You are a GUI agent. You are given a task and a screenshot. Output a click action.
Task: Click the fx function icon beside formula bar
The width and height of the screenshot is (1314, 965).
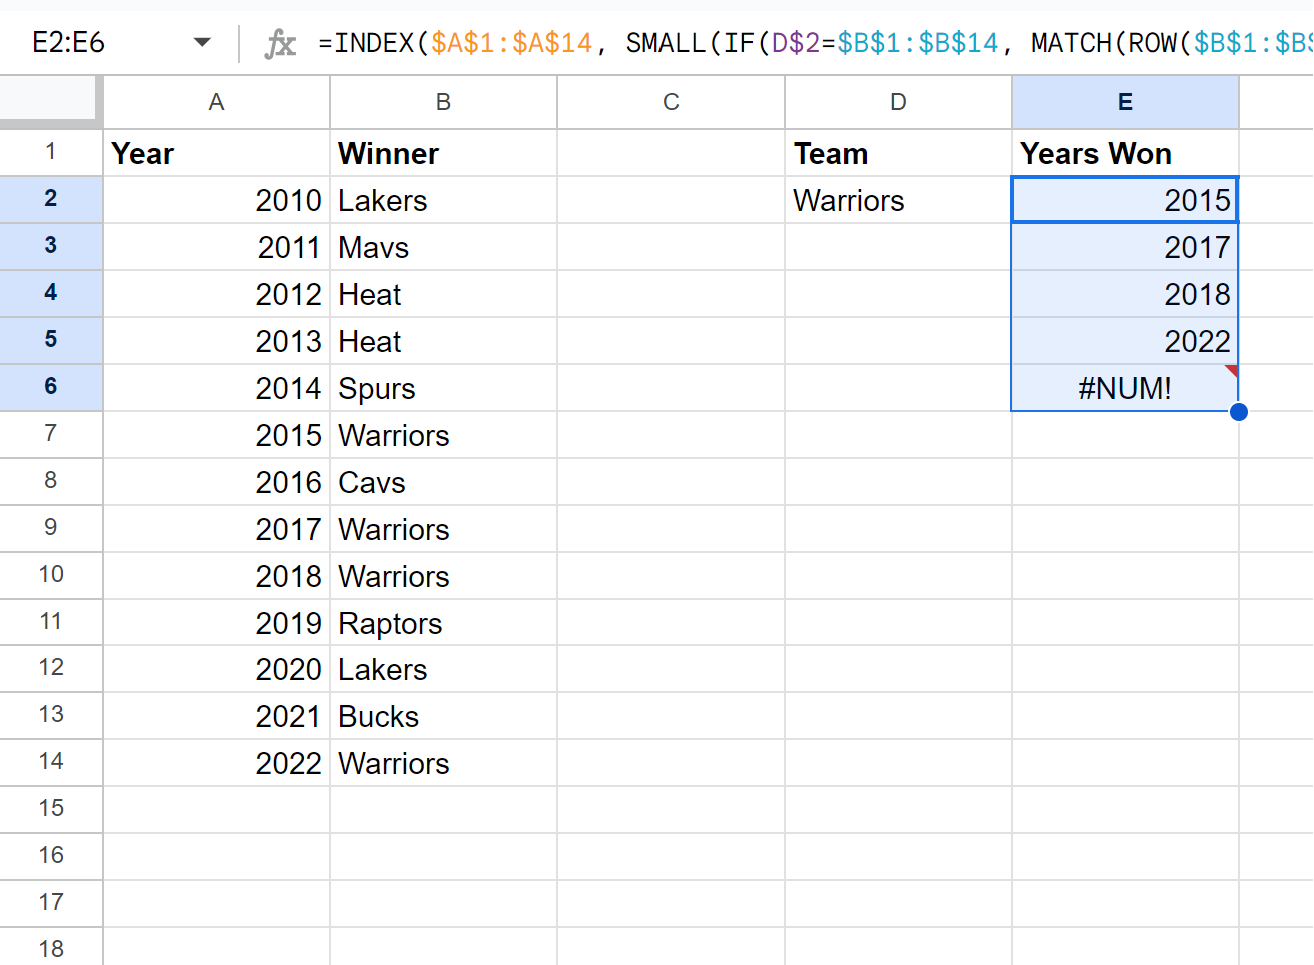click(x=280, y=42)
